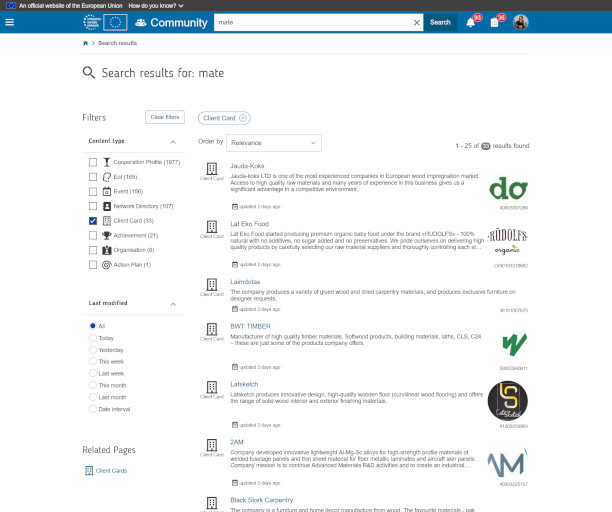Select the Today radio option
This screenshot has width=612, height=512.
coord(93,338)
